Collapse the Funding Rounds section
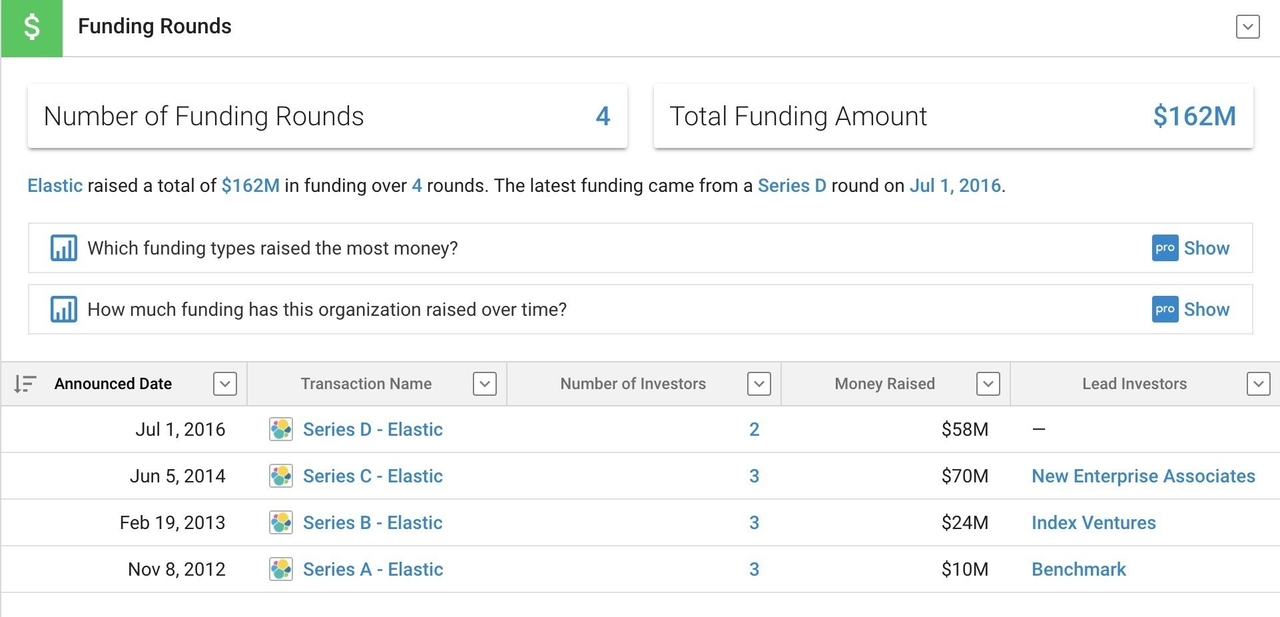Screen dimensions: 1280x617 pos(1247,27)
